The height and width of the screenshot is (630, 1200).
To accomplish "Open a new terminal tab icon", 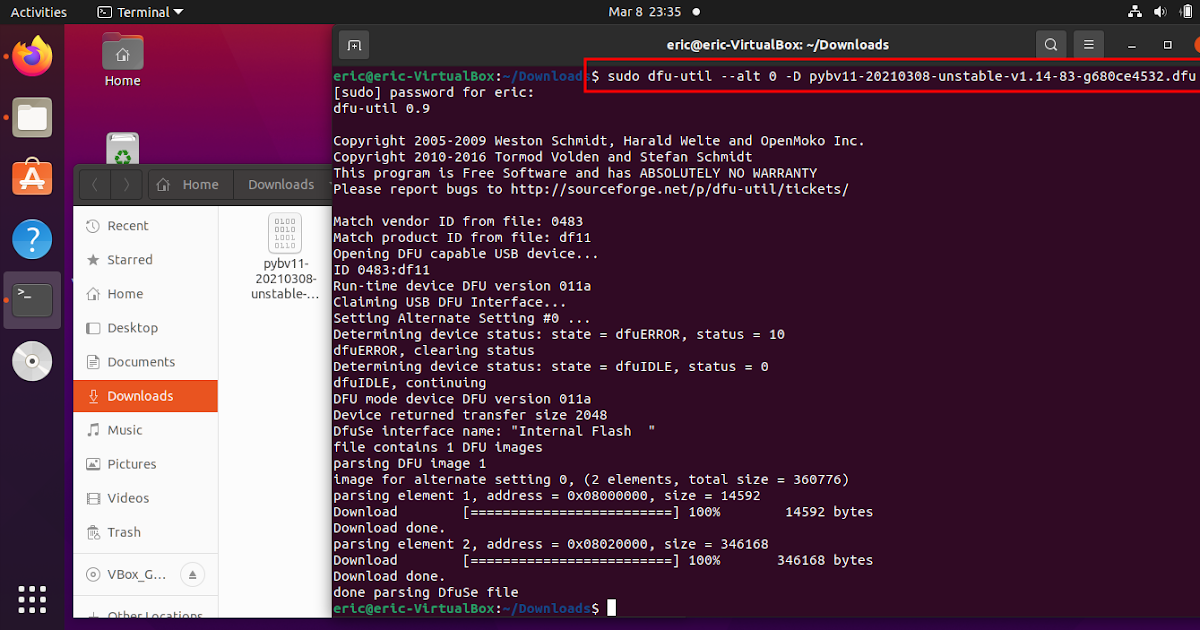I will click(x=353, y=45).
